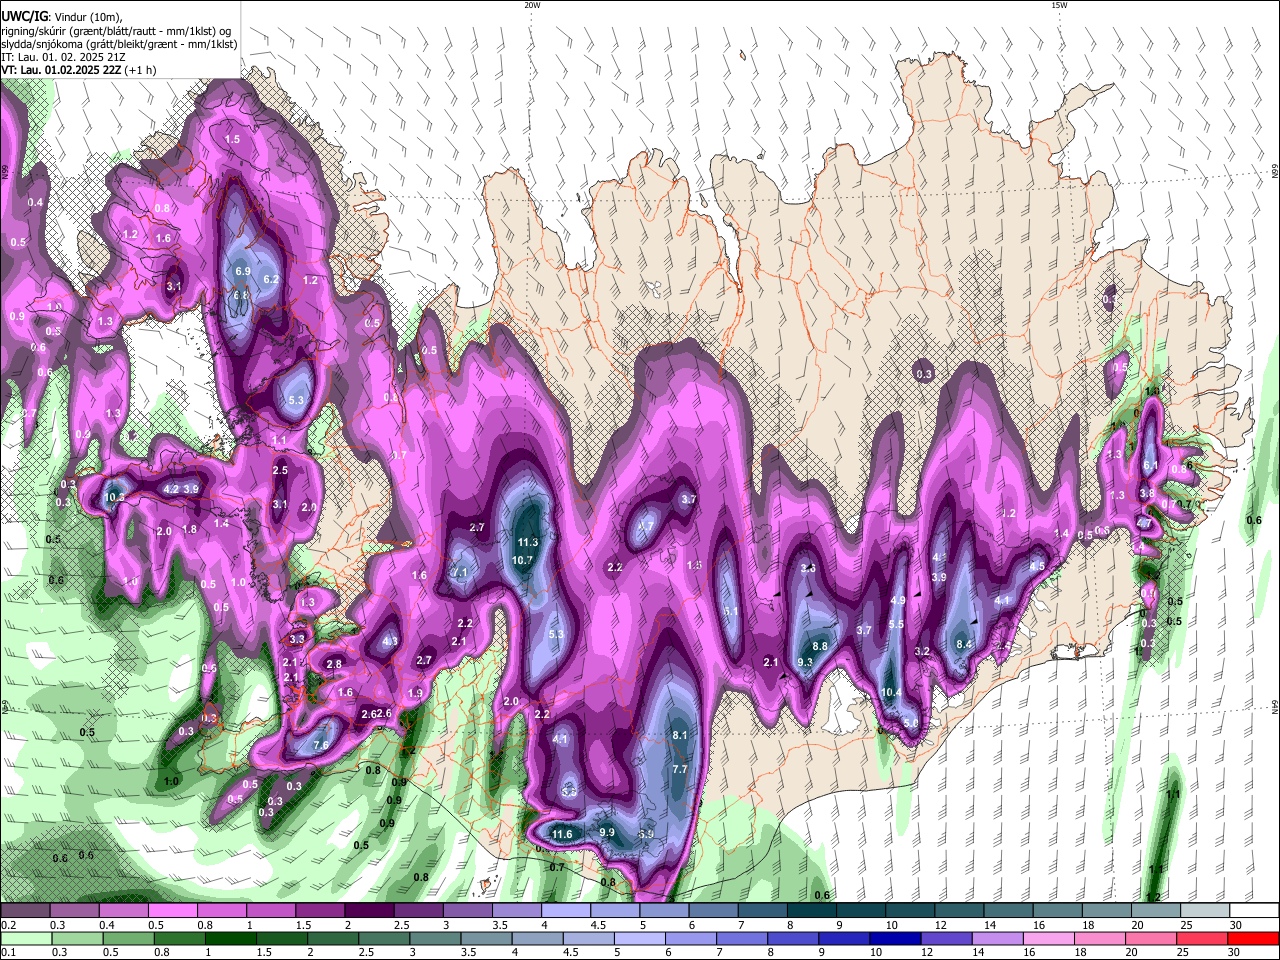Screen dimensions: 1280x960
Task: Click the 9.3 precipitation value
Action: [805, 662]
